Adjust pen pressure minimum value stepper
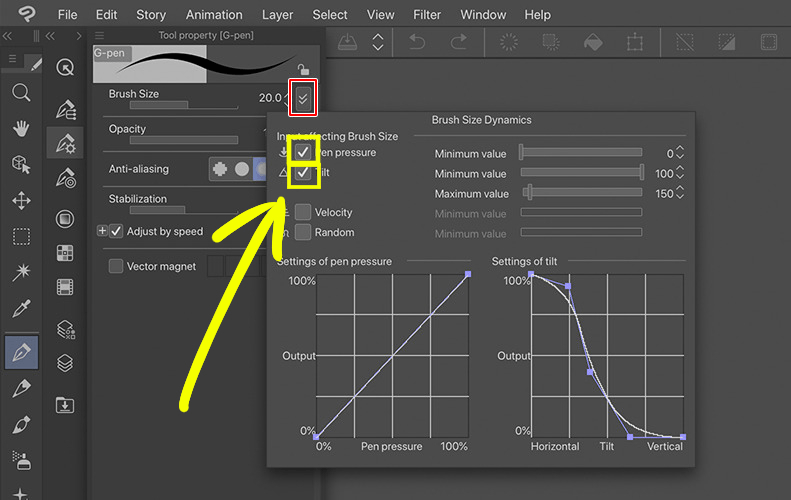Screen dimensions: 791x500 click(680, 153)
